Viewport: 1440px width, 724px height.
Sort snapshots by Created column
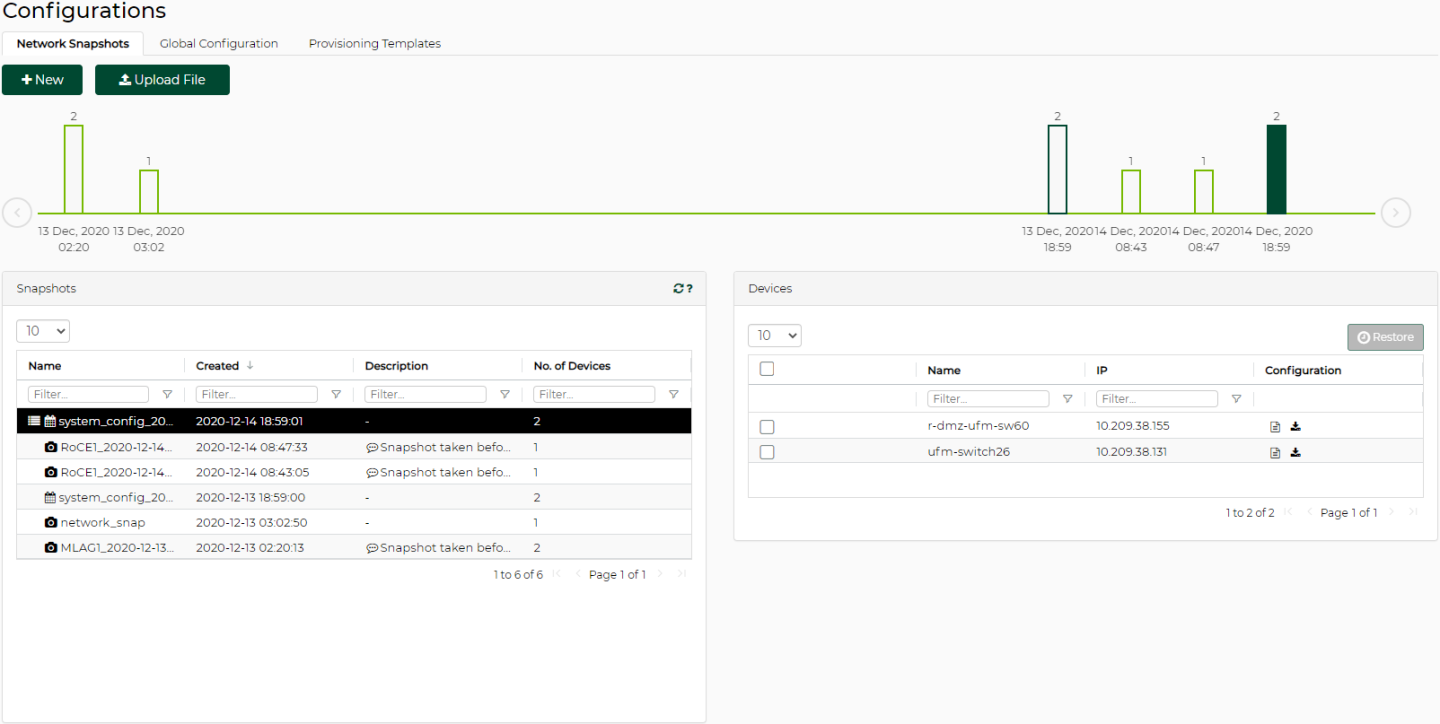(218, 366)
